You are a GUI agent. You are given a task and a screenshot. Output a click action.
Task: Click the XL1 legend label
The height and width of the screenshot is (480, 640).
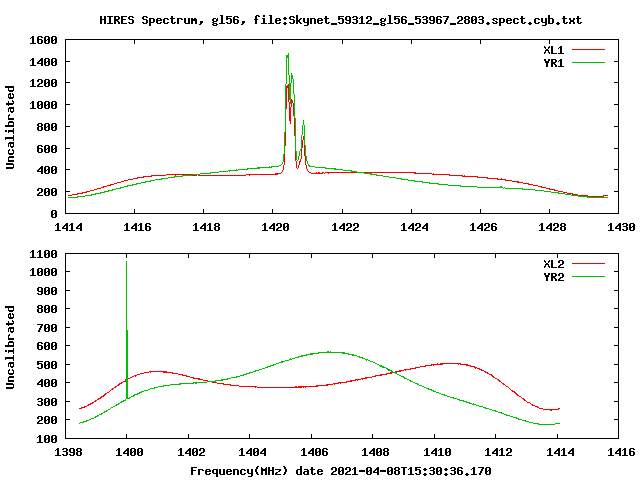553,50
